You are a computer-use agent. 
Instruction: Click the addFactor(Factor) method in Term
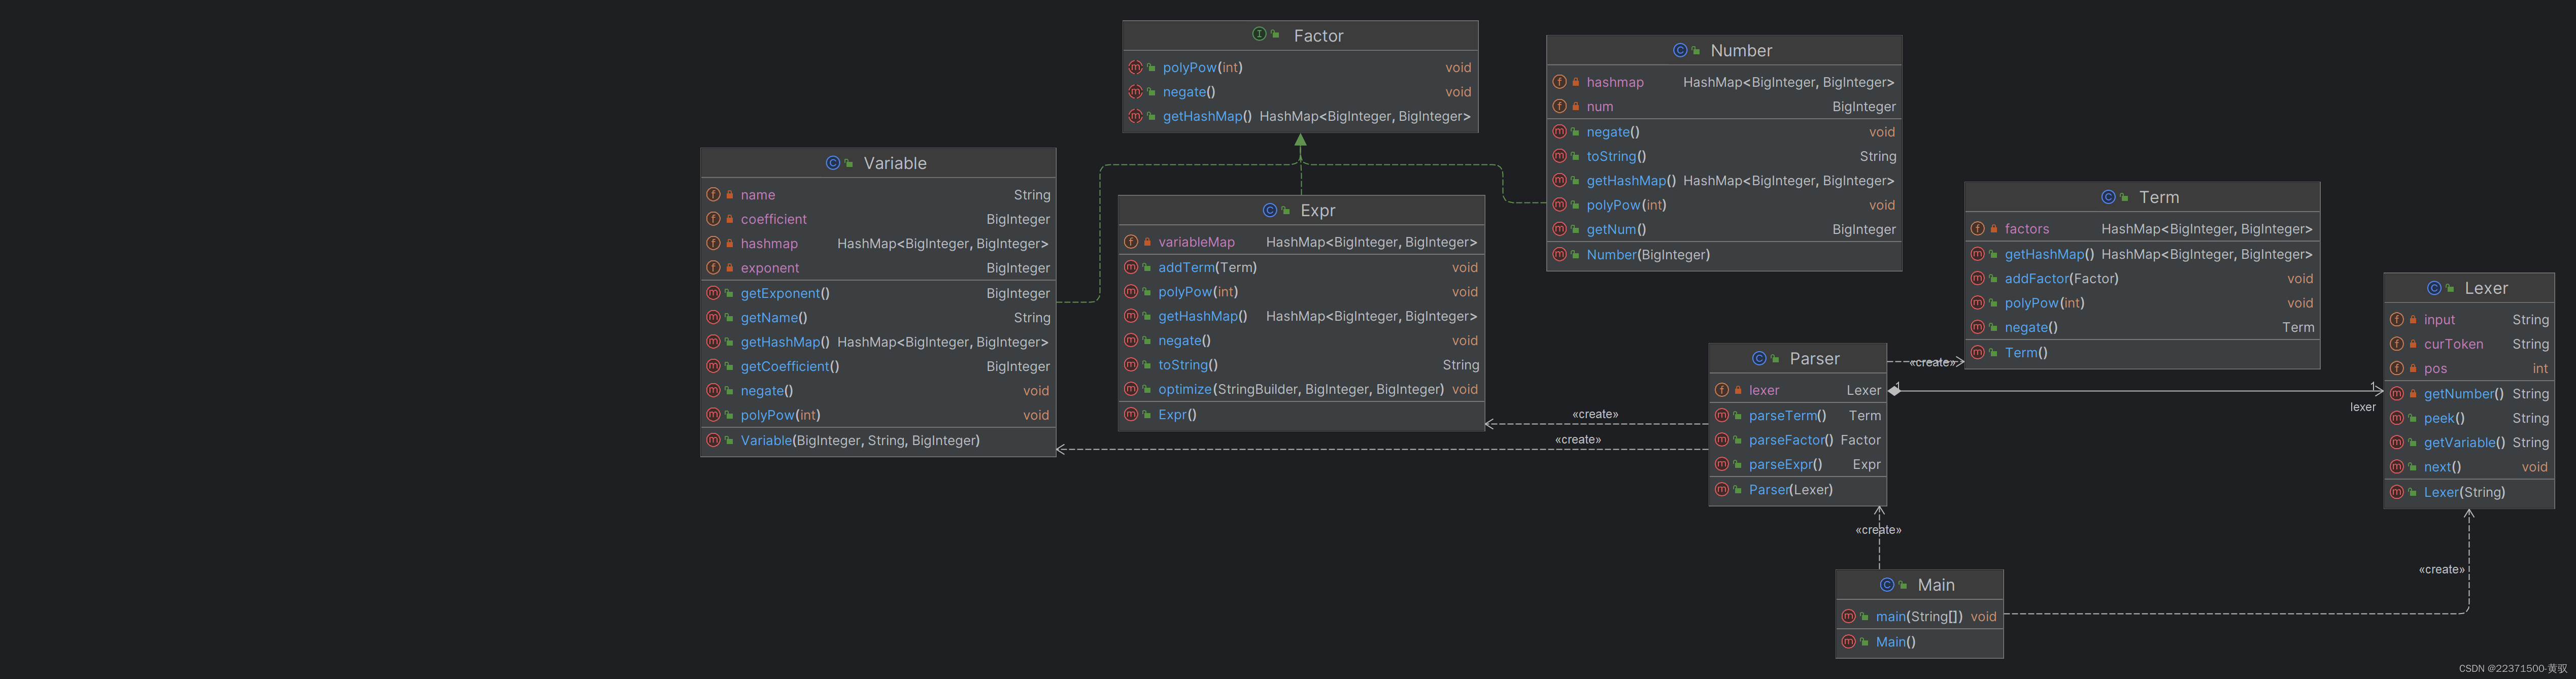pyautogui.click(x=2060, y=279)
